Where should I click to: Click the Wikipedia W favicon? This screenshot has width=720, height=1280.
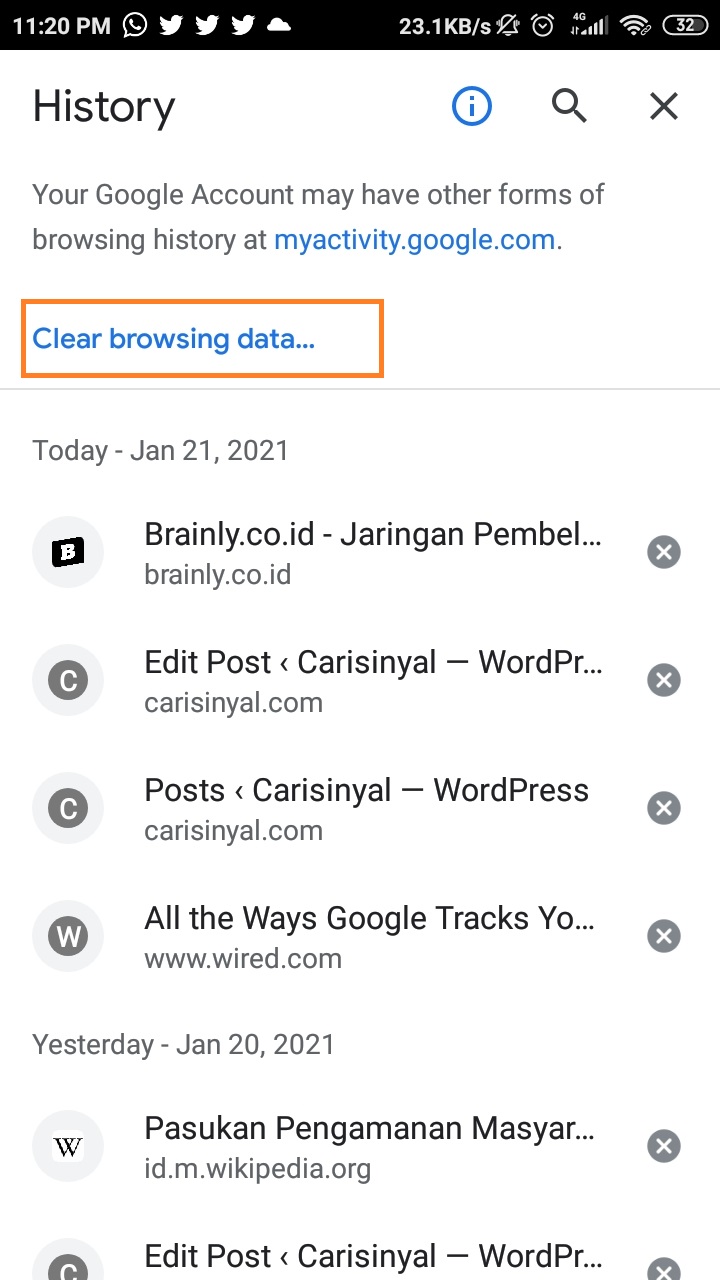[x=68, y=1146]
